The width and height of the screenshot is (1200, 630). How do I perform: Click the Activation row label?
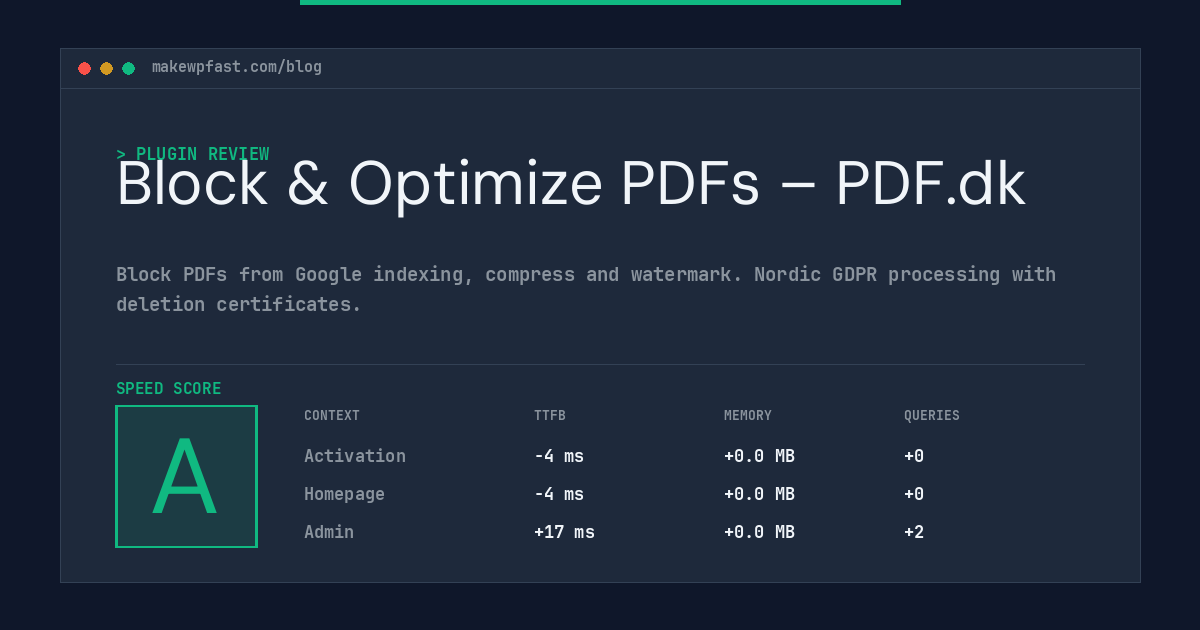pyautogui.click(x=355, y=456)
